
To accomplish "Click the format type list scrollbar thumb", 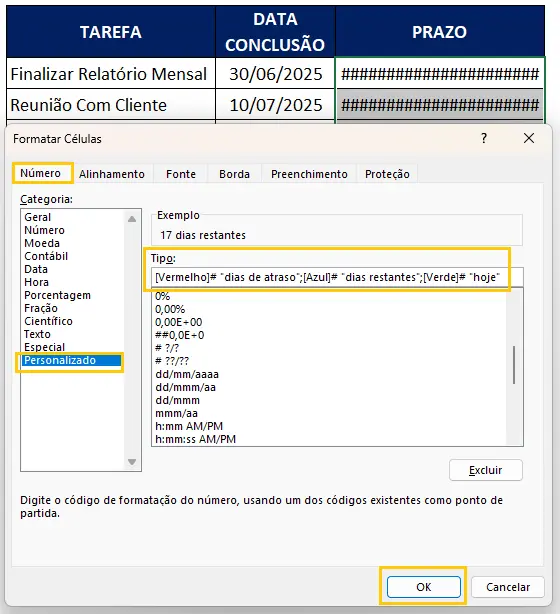I will [514, 365].
